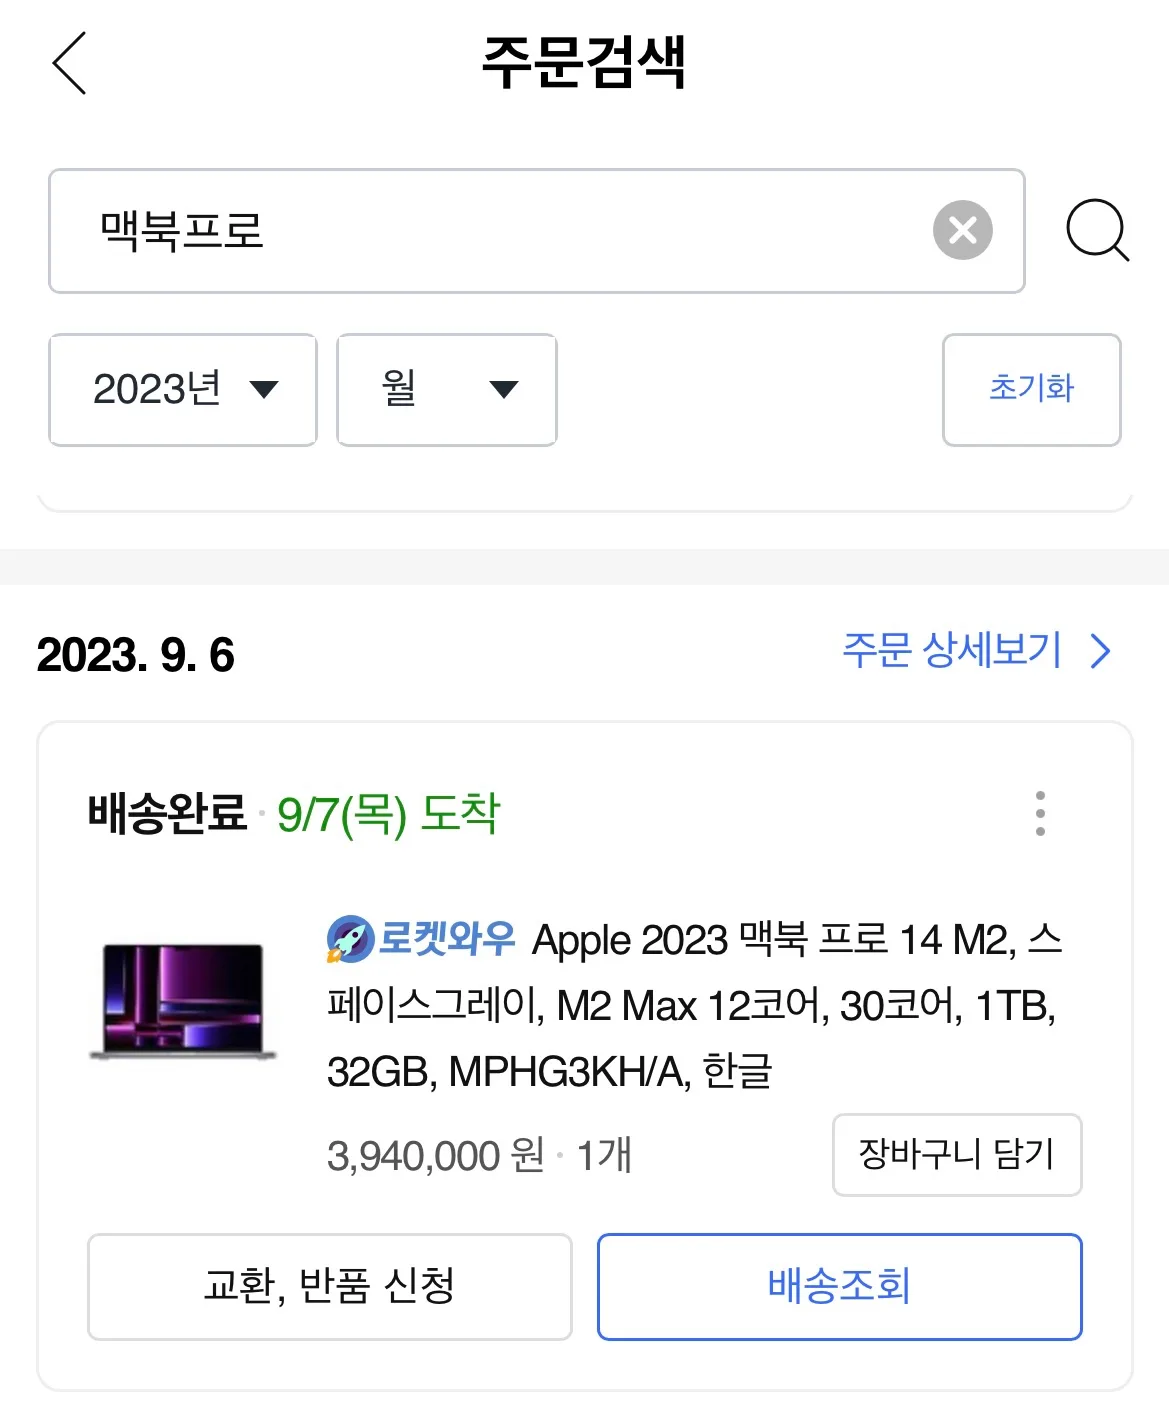1169x1427 pixels.
Task: Click the 배송조회 tracking button
Action: coord(840,1287)
